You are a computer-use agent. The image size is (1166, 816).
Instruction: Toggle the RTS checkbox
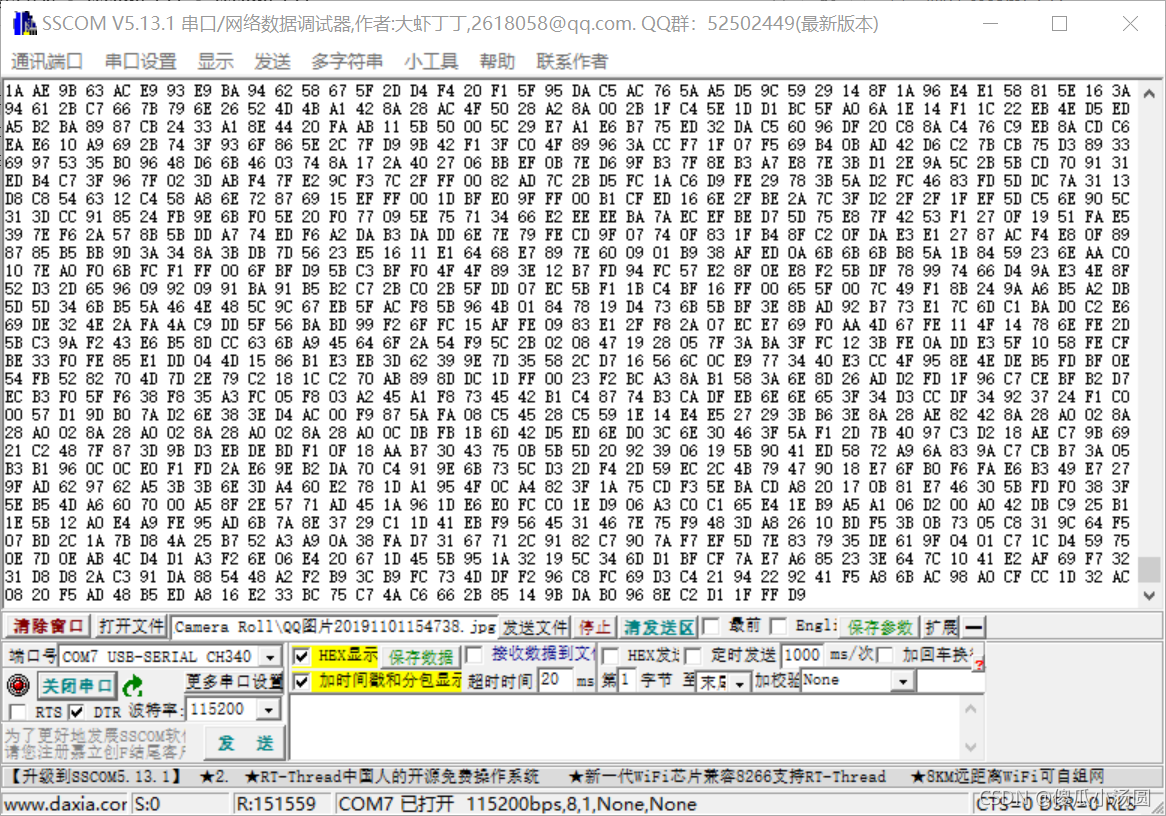coord(17,712)
